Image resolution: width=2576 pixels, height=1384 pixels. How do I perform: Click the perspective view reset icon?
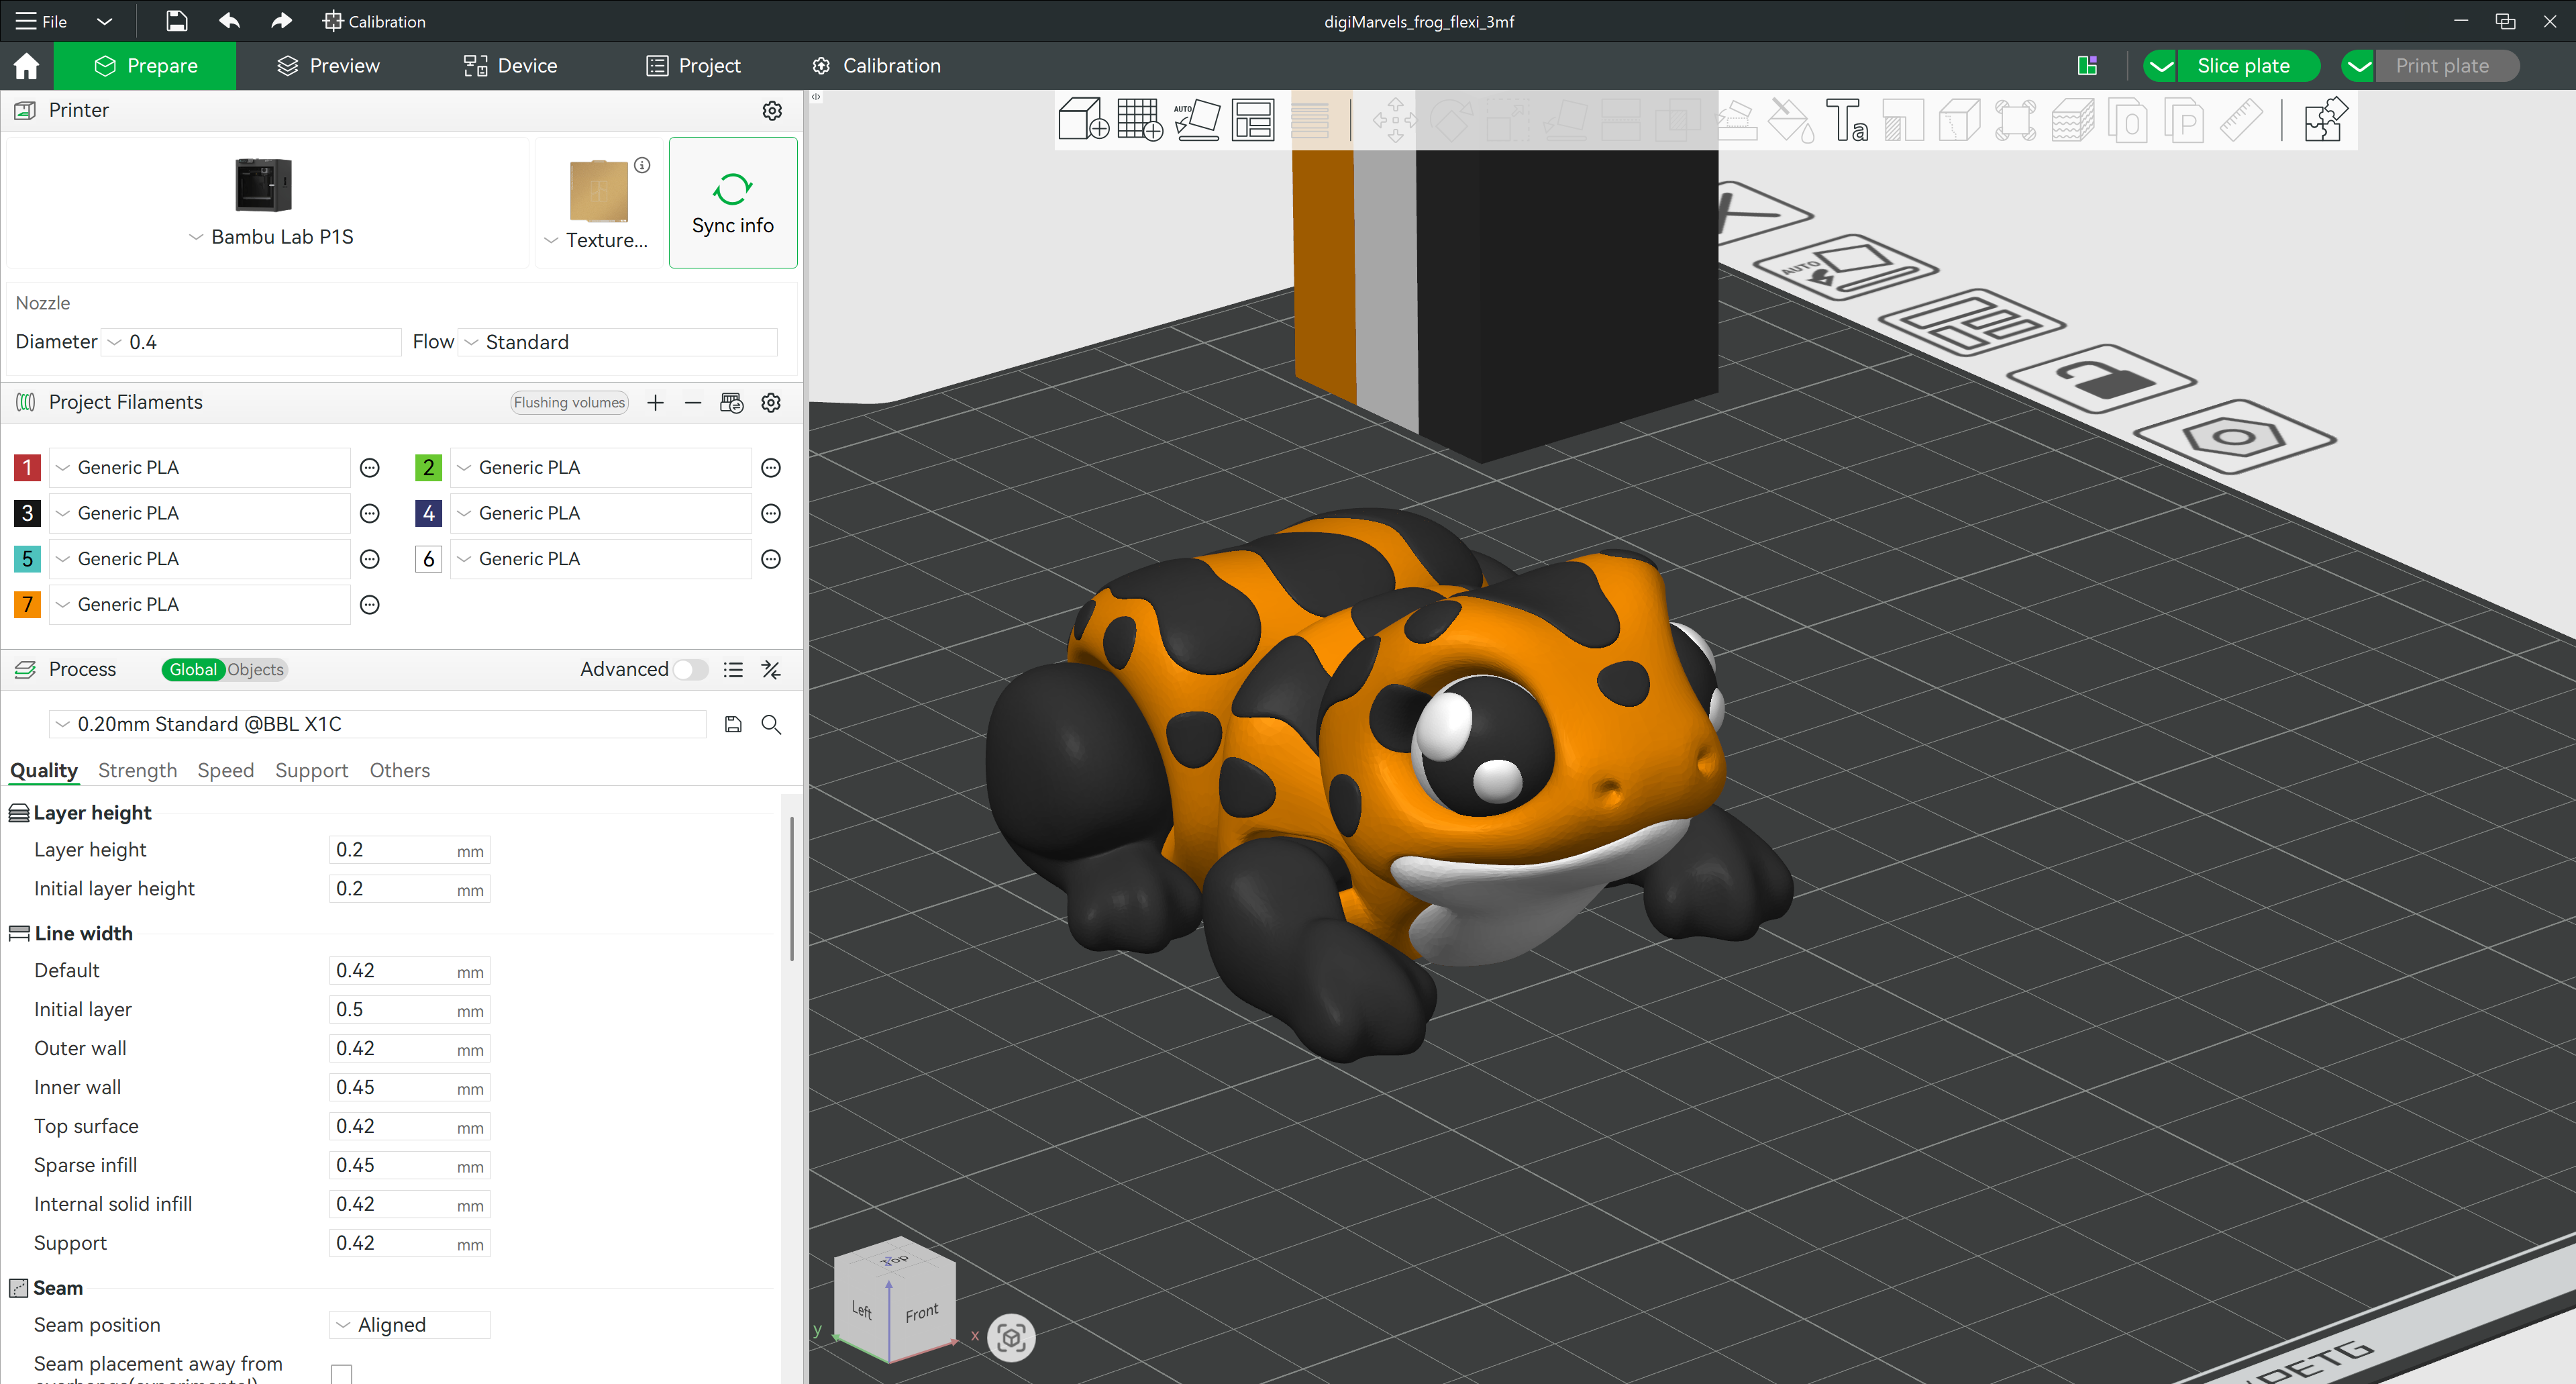1011,1337
